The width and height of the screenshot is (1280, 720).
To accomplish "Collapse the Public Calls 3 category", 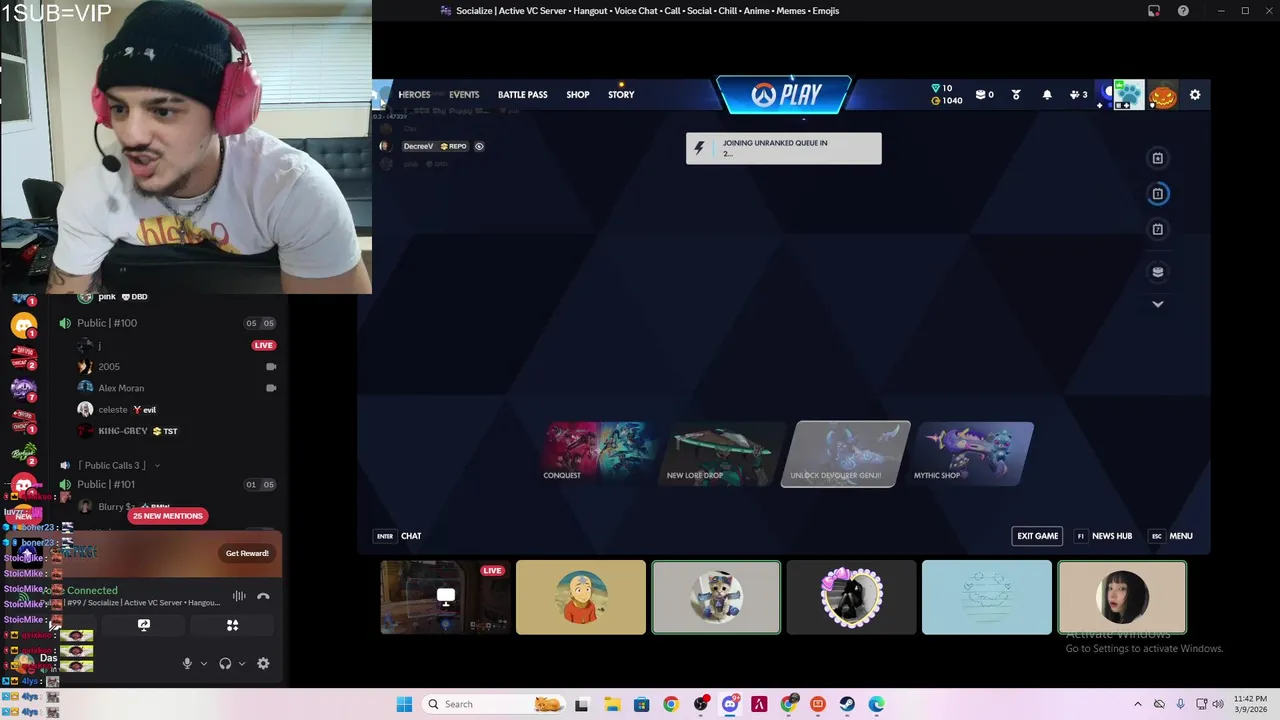I will [x=110, y=465].
